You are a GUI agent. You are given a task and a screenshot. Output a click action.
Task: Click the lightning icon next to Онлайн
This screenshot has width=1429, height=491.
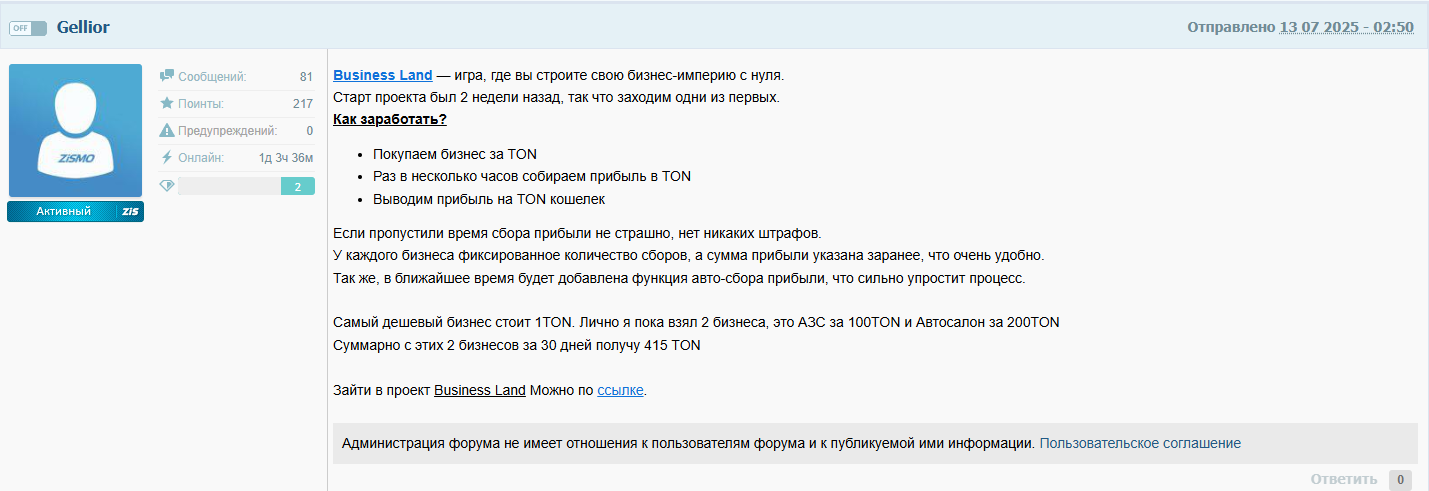pyautogui.click(x=167, y=157)
